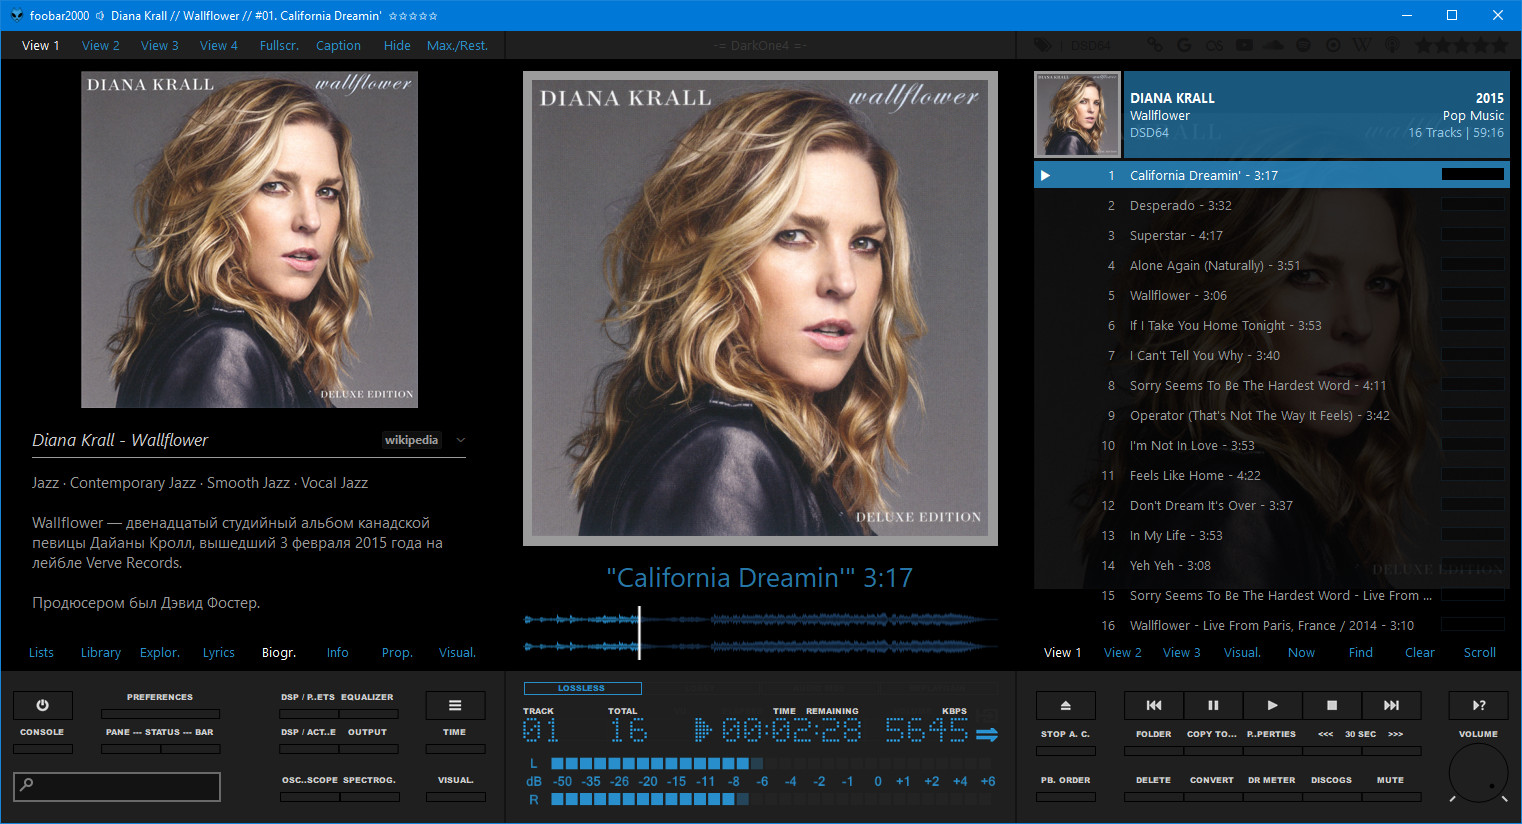Screen dimensions: 1522x824
Task: Pause playback with the pause button
Action: (x=1213, y=705)
